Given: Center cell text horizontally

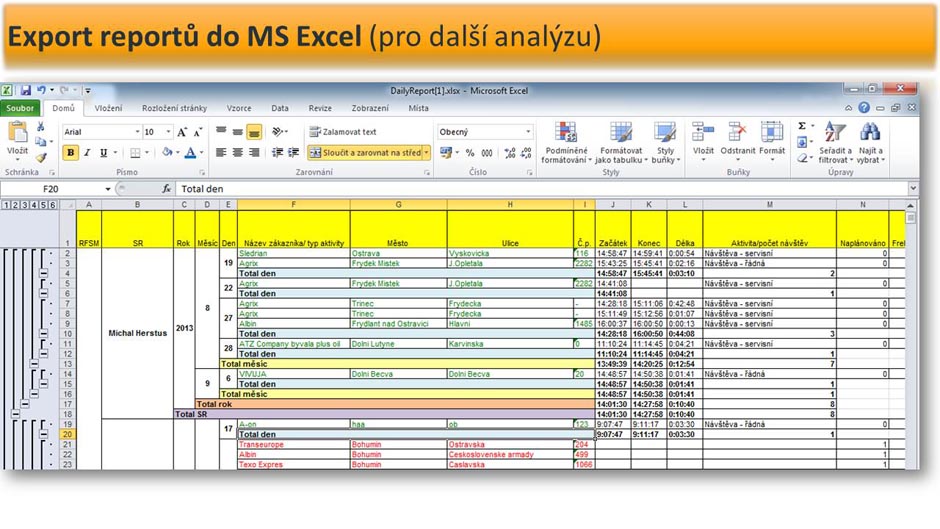Looking at the screenshot, I should point(237,153).
